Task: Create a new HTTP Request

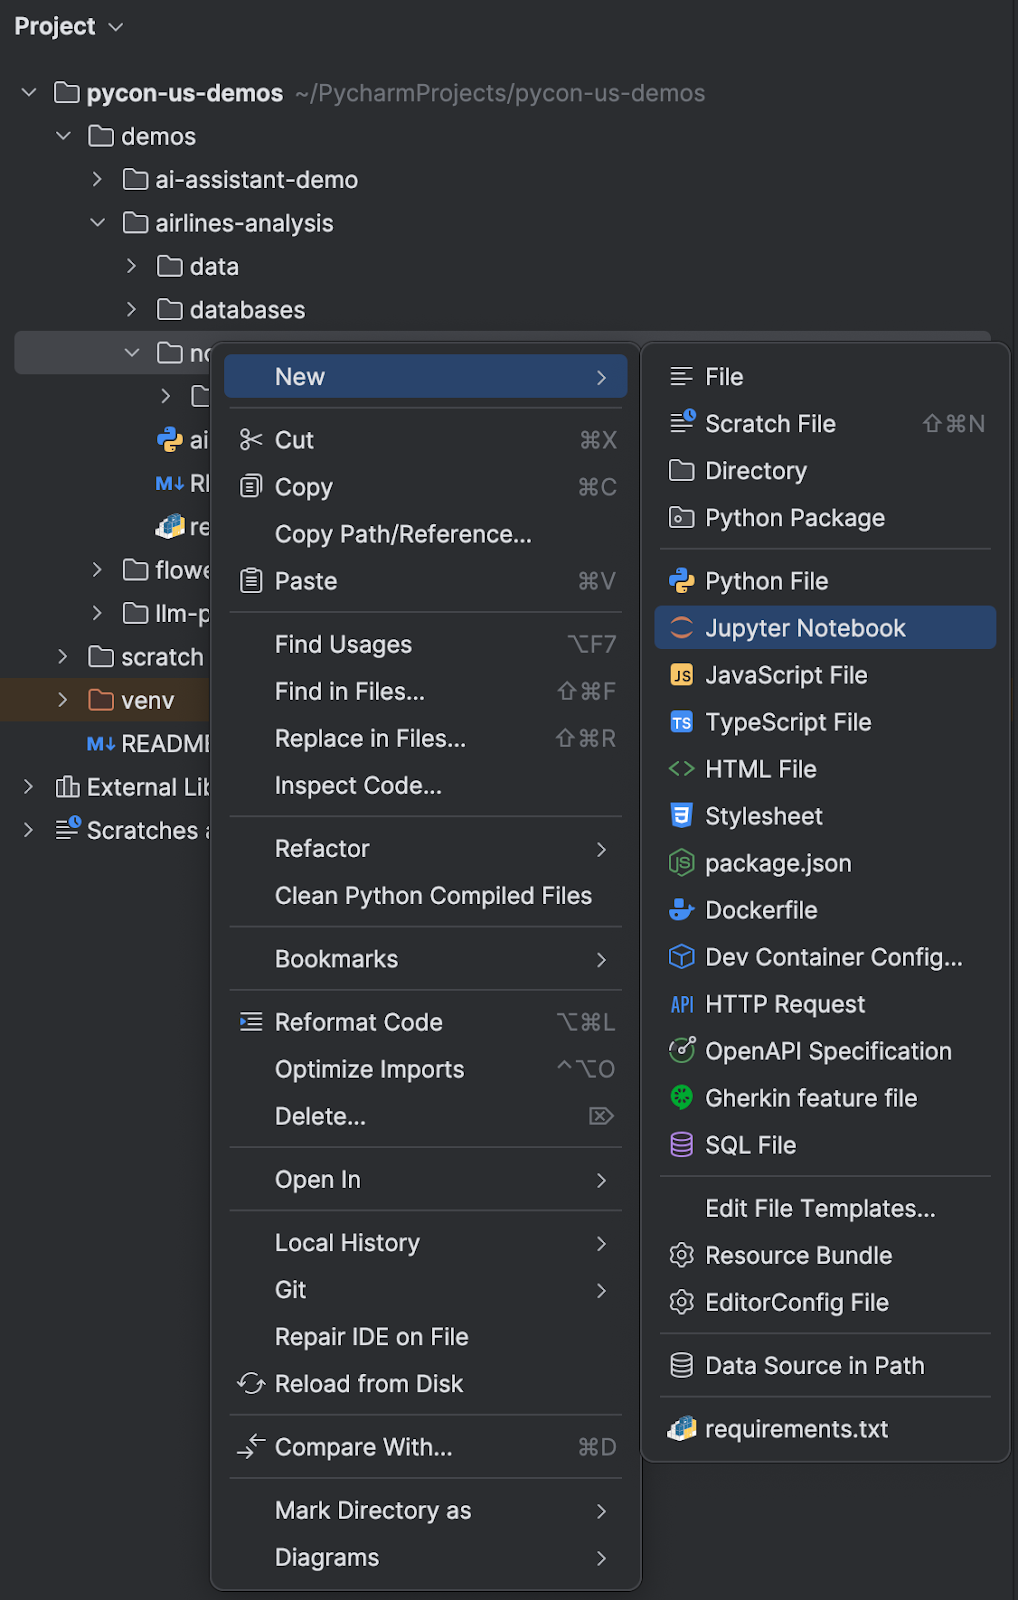Action: [784, 1004]
